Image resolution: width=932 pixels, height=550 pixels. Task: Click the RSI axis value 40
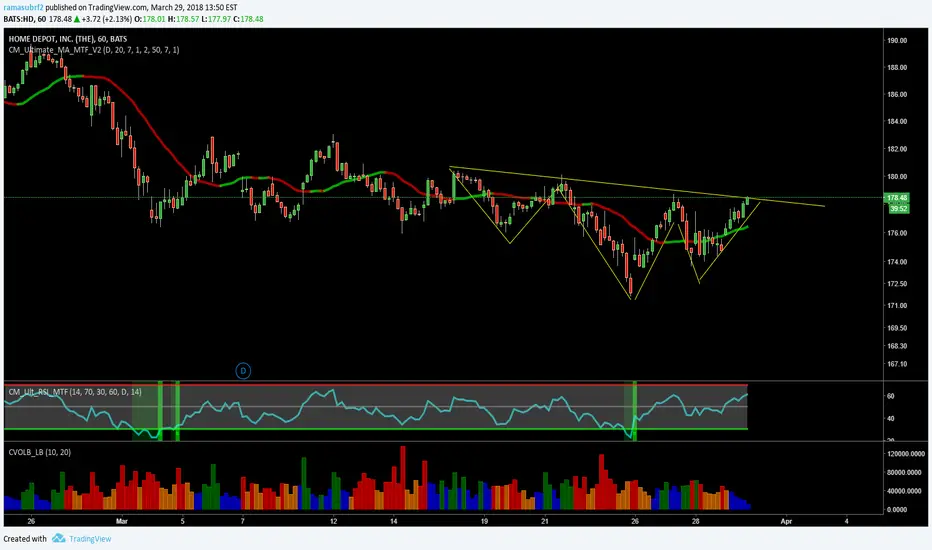(890, 419)
